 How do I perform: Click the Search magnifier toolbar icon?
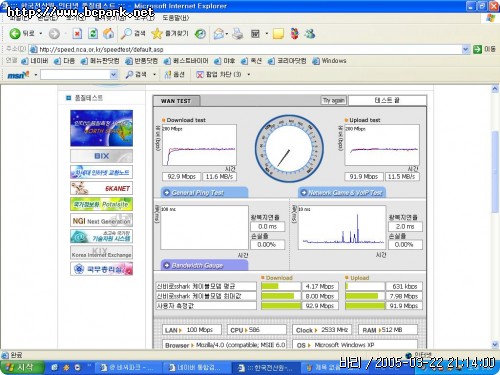tap(126, 33)
